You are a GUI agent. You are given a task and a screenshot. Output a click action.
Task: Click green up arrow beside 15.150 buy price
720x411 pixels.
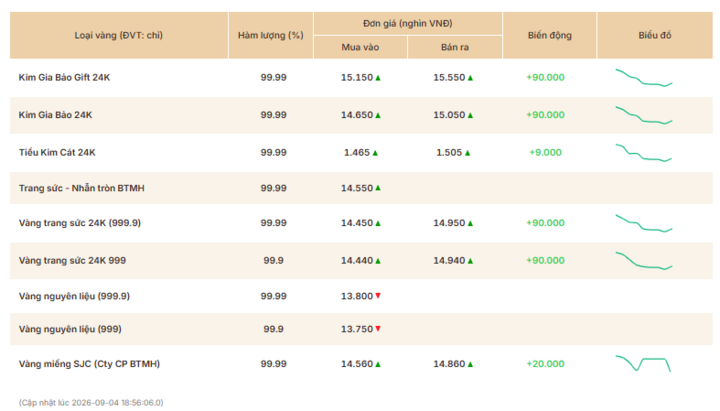pyautogui.click(x=378, y=78)
